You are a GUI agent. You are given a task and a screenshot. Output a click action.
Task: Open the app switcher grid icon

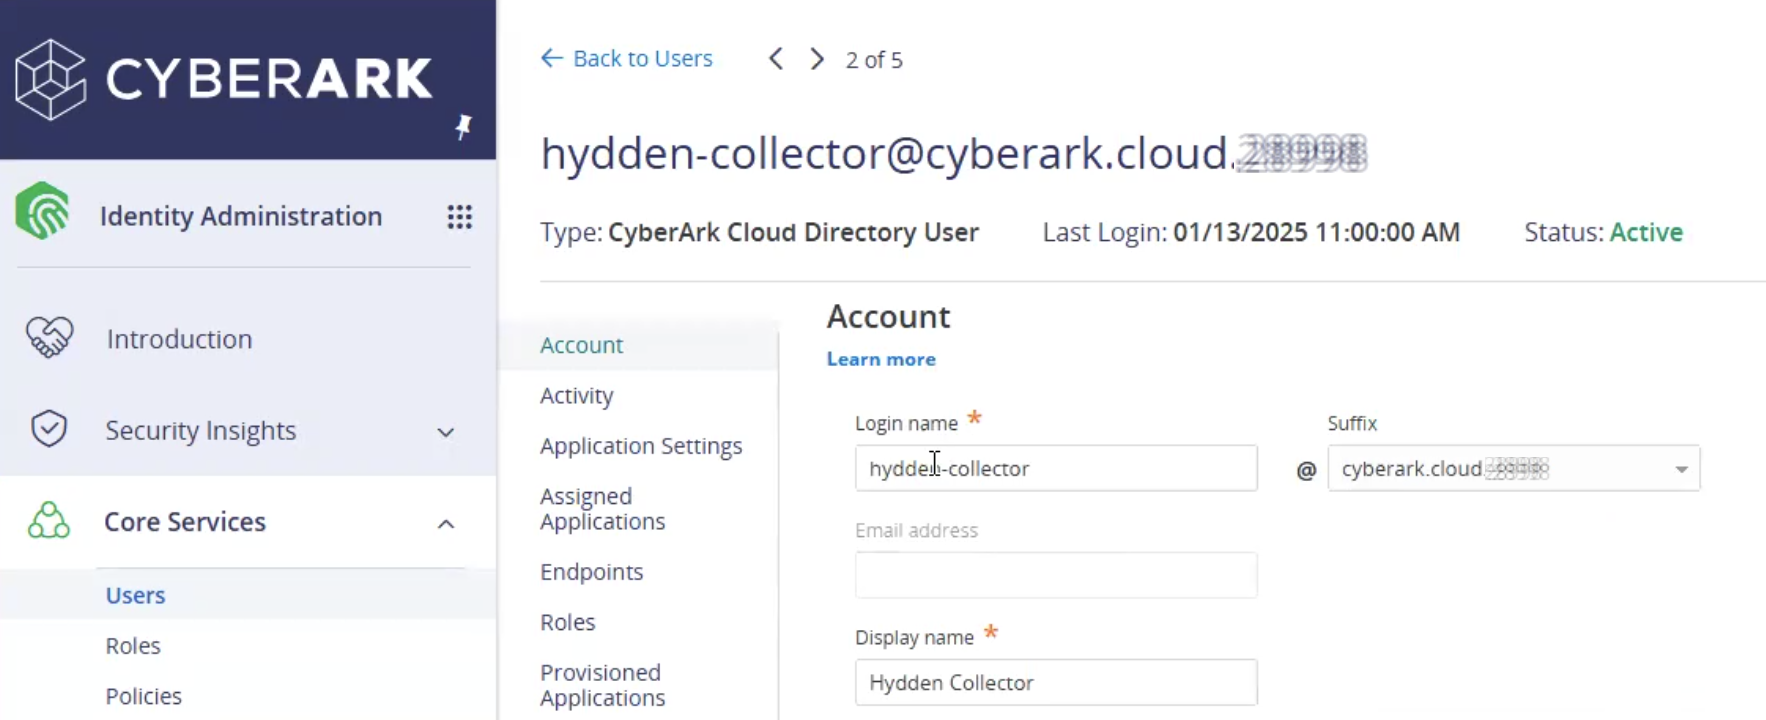pos(459,217)
